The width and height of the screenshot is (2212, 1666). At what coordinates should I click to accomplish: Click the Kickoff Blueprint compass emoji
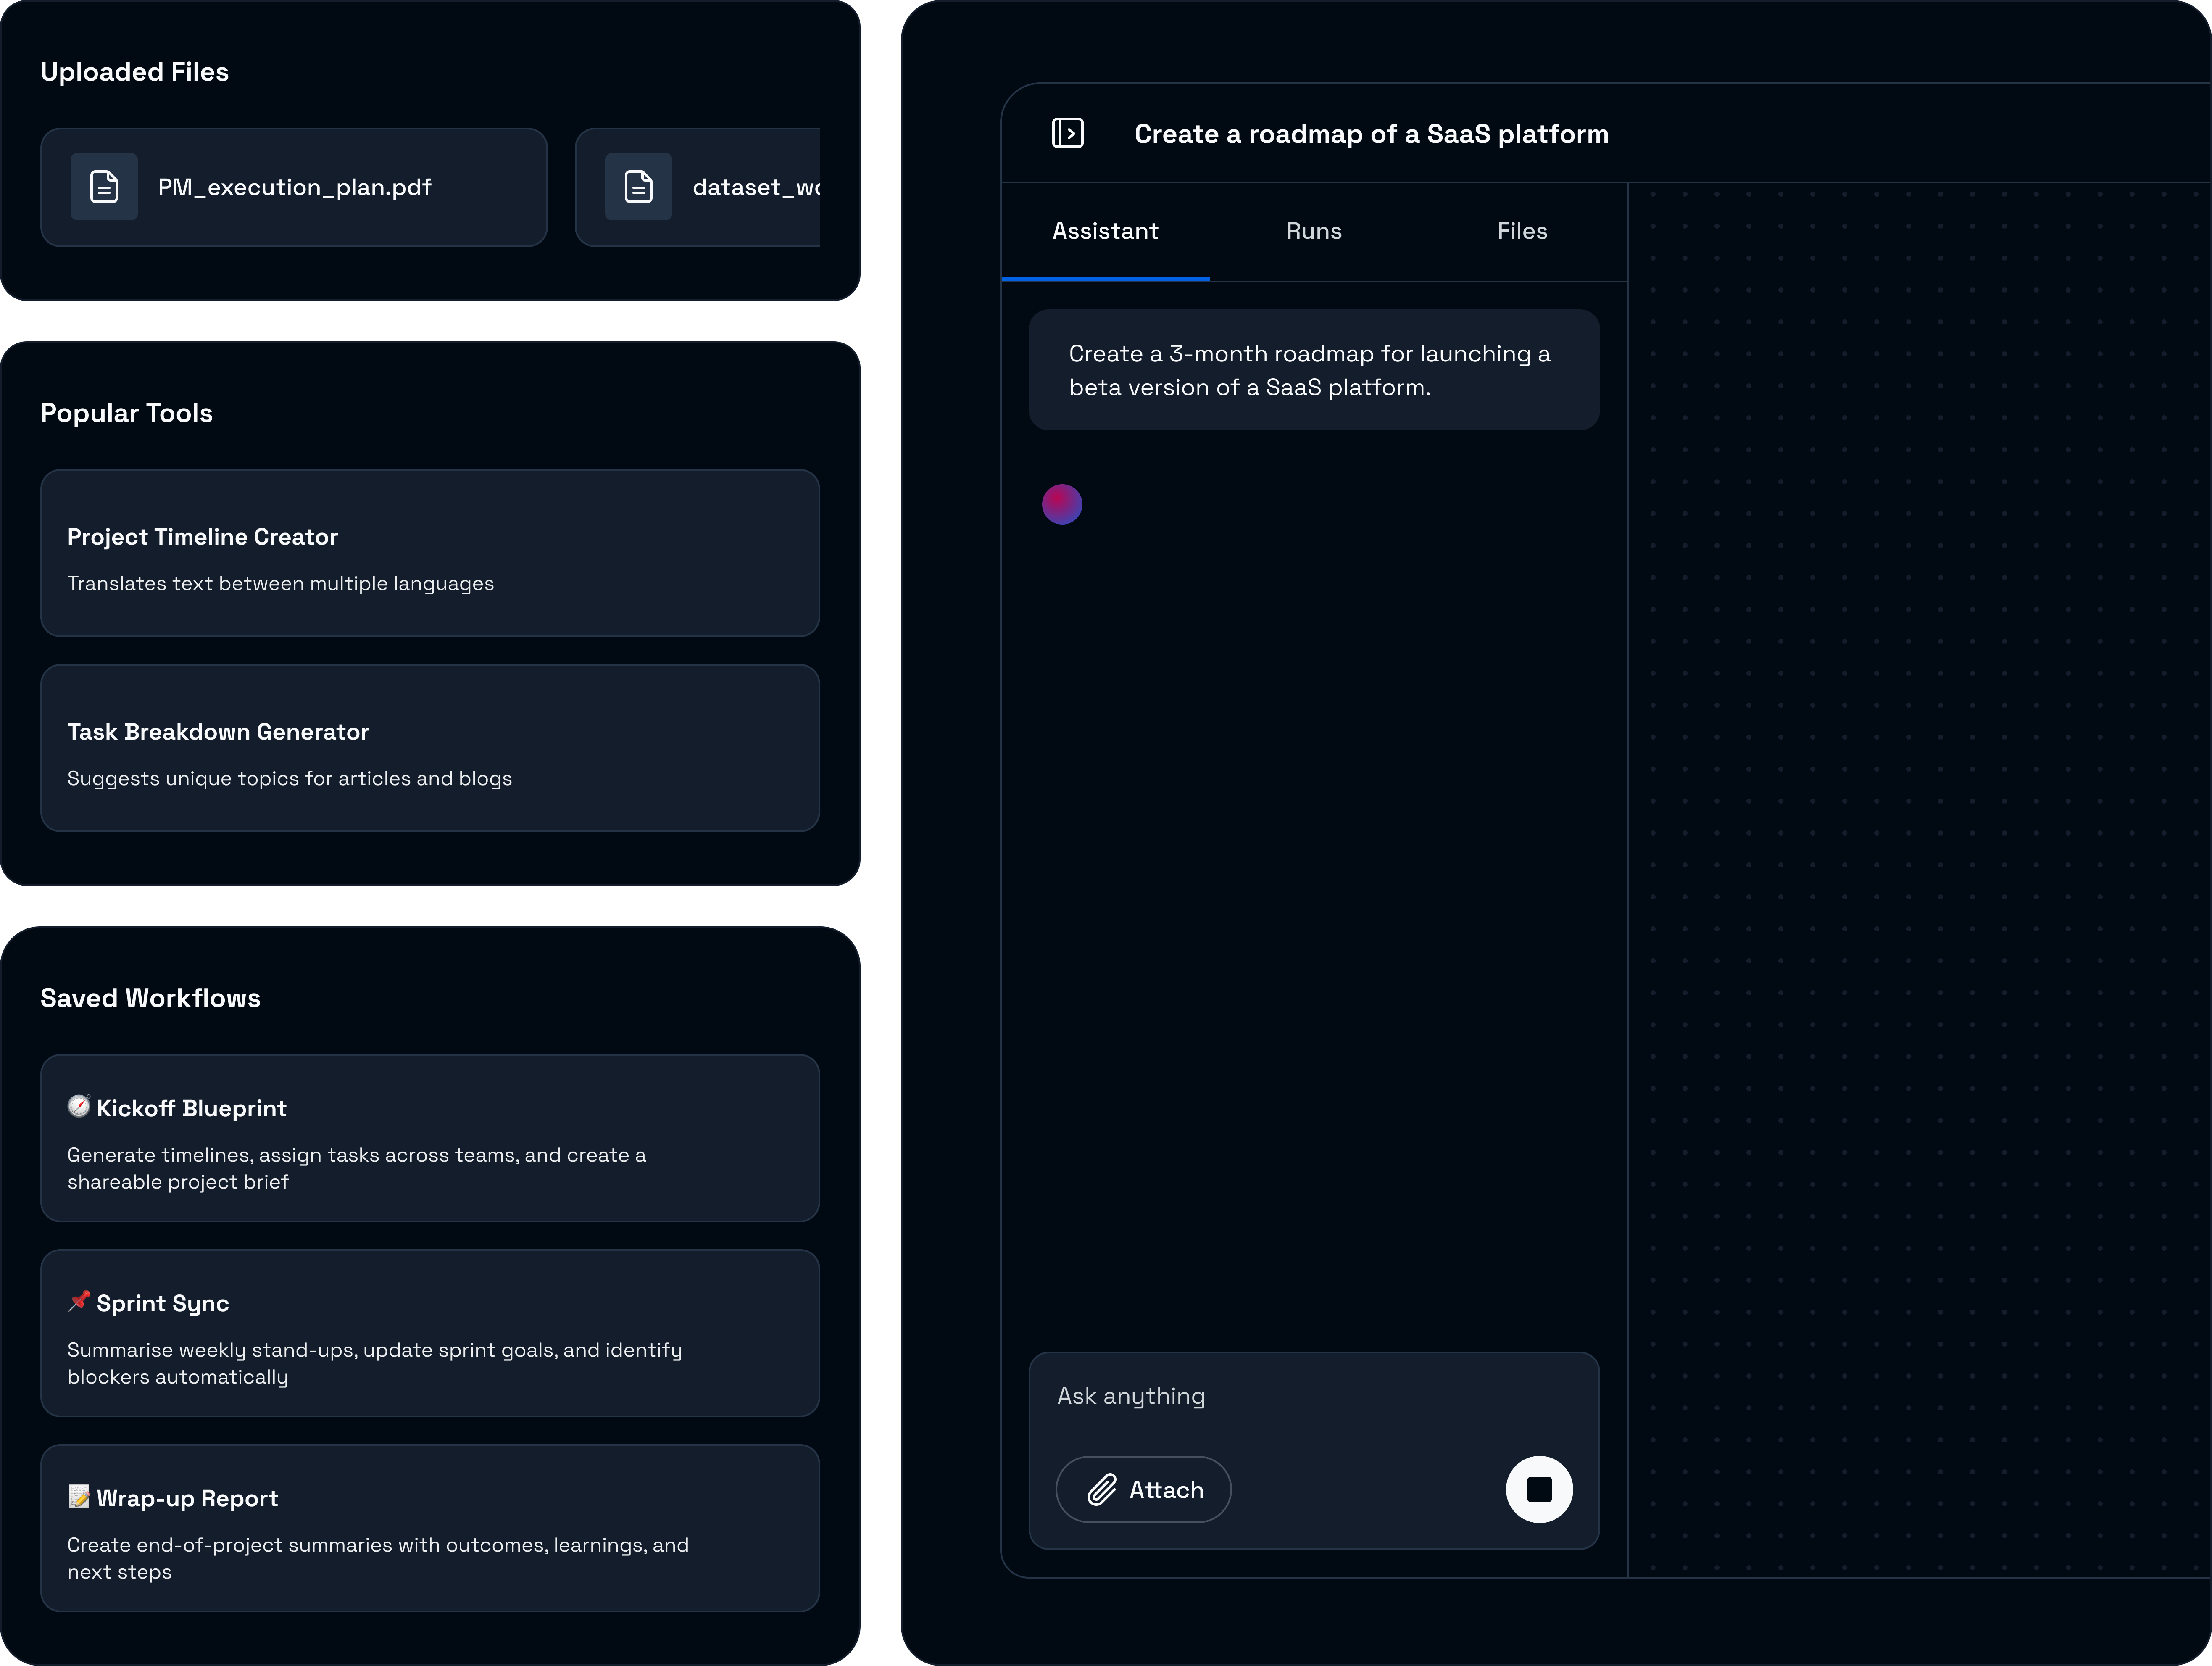pos(79,1106)
